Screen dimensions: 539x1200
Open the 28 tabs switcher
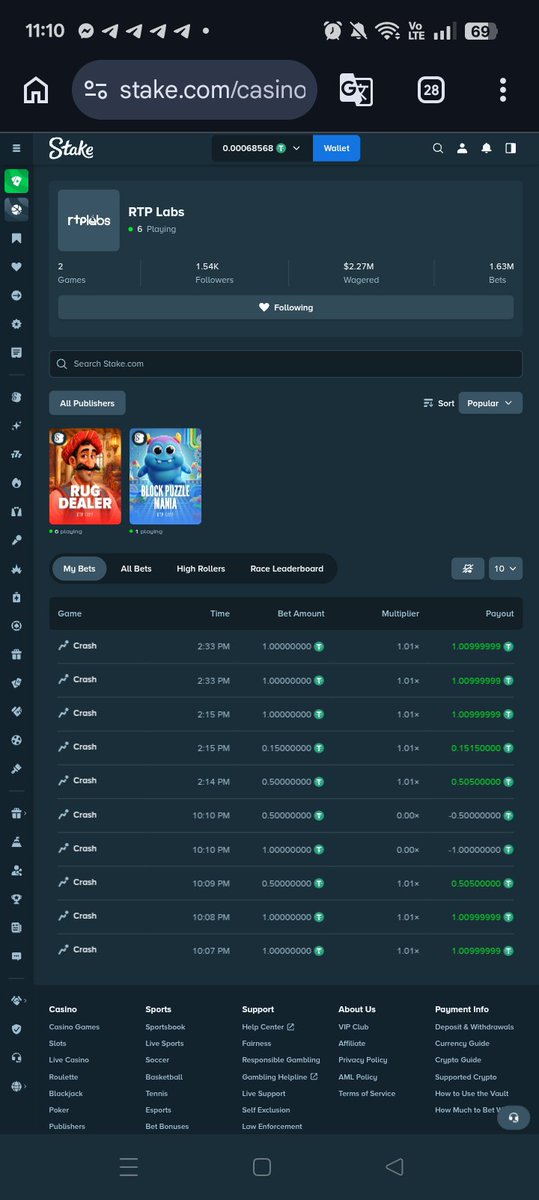(x=431, y=90)
